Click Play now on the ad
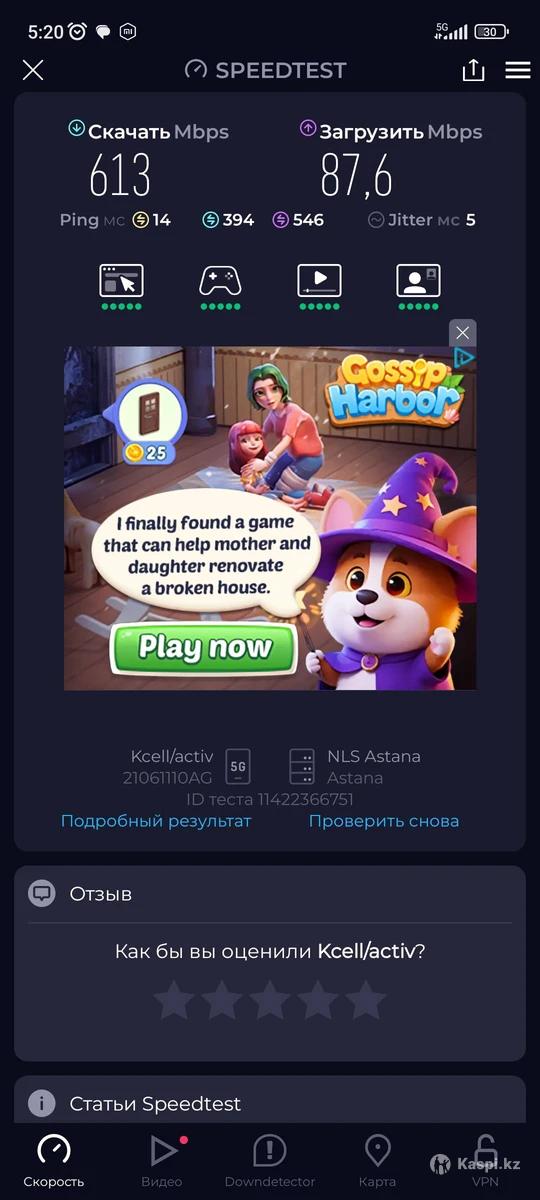The image size is (540, 1200). point(205,647)
